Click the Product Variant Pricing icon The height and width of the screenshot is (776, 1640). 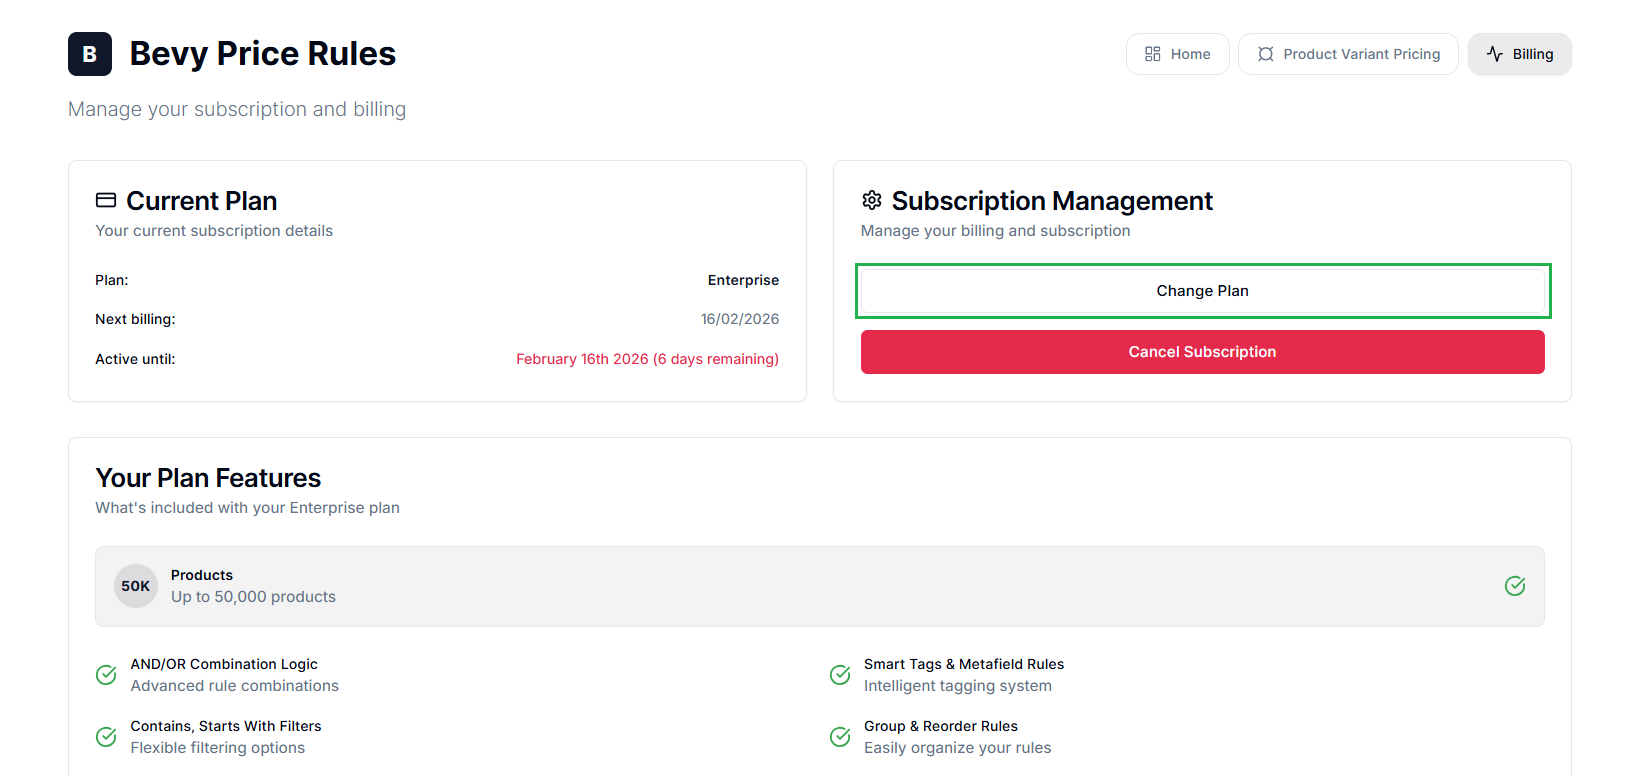click(1266, 54)
